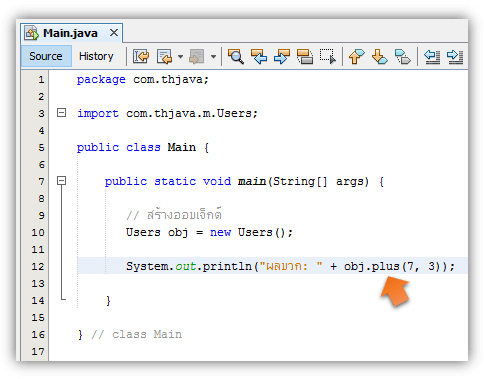This screenshot has height=379, width=484.
Task: Click the 'new' keyword on line 10
Action: click(220, 232)
